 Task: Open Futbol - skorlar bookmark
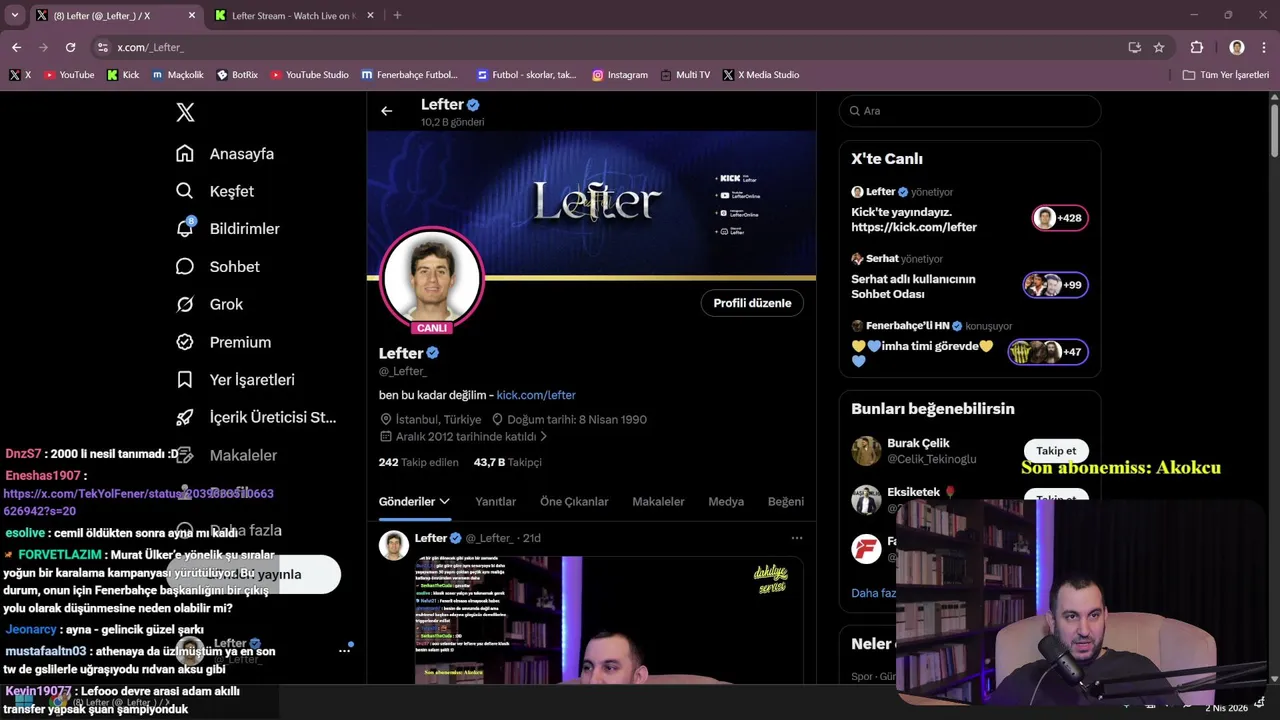(527, 75)
